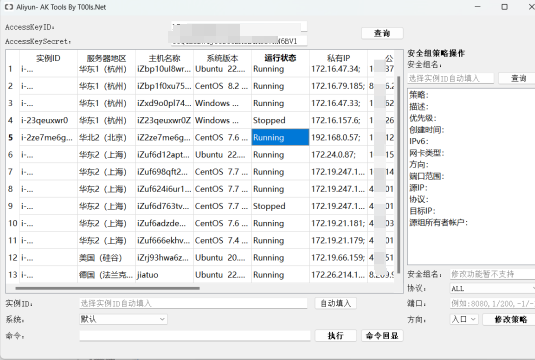The image size is (535, 360).
Task: Minimize the Aliyun AK Tools window
Action: point(478,7)
